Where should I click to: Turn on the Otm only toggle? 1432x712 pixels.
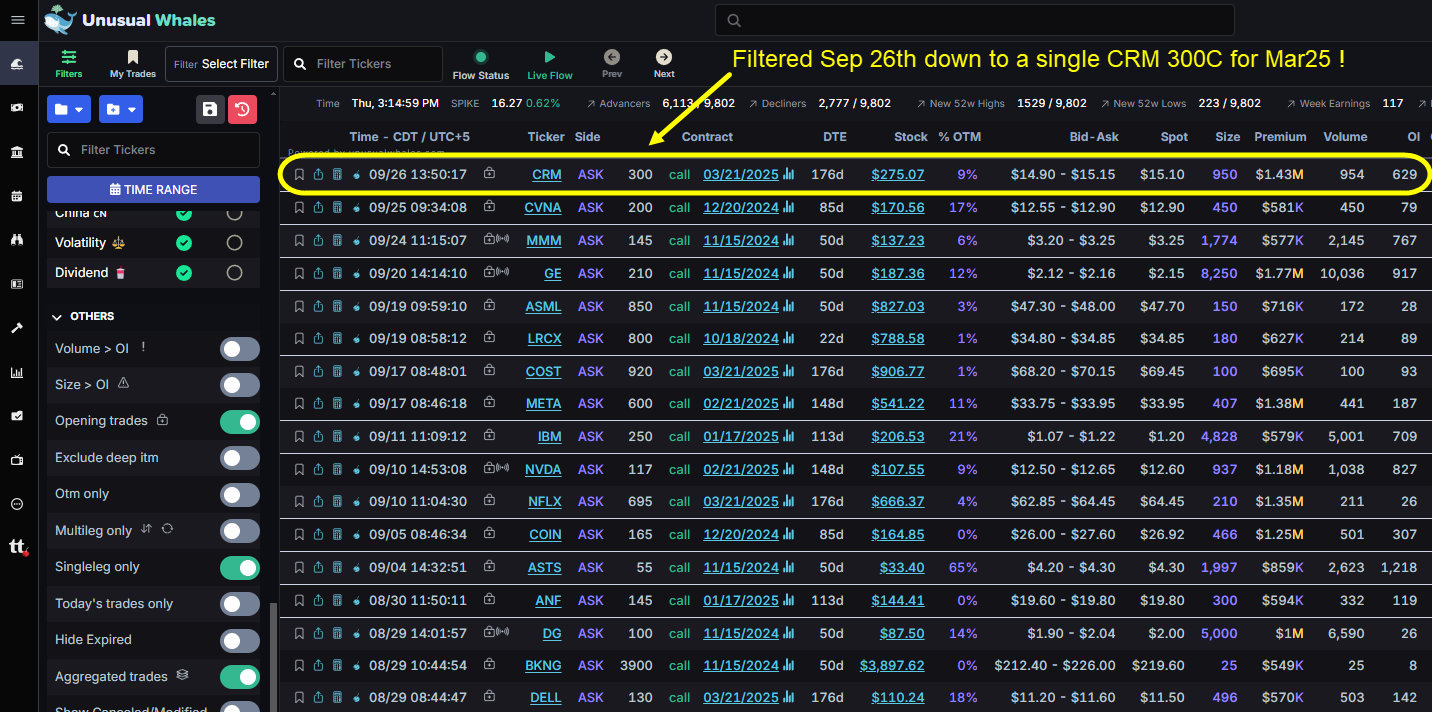pos(240,494)
